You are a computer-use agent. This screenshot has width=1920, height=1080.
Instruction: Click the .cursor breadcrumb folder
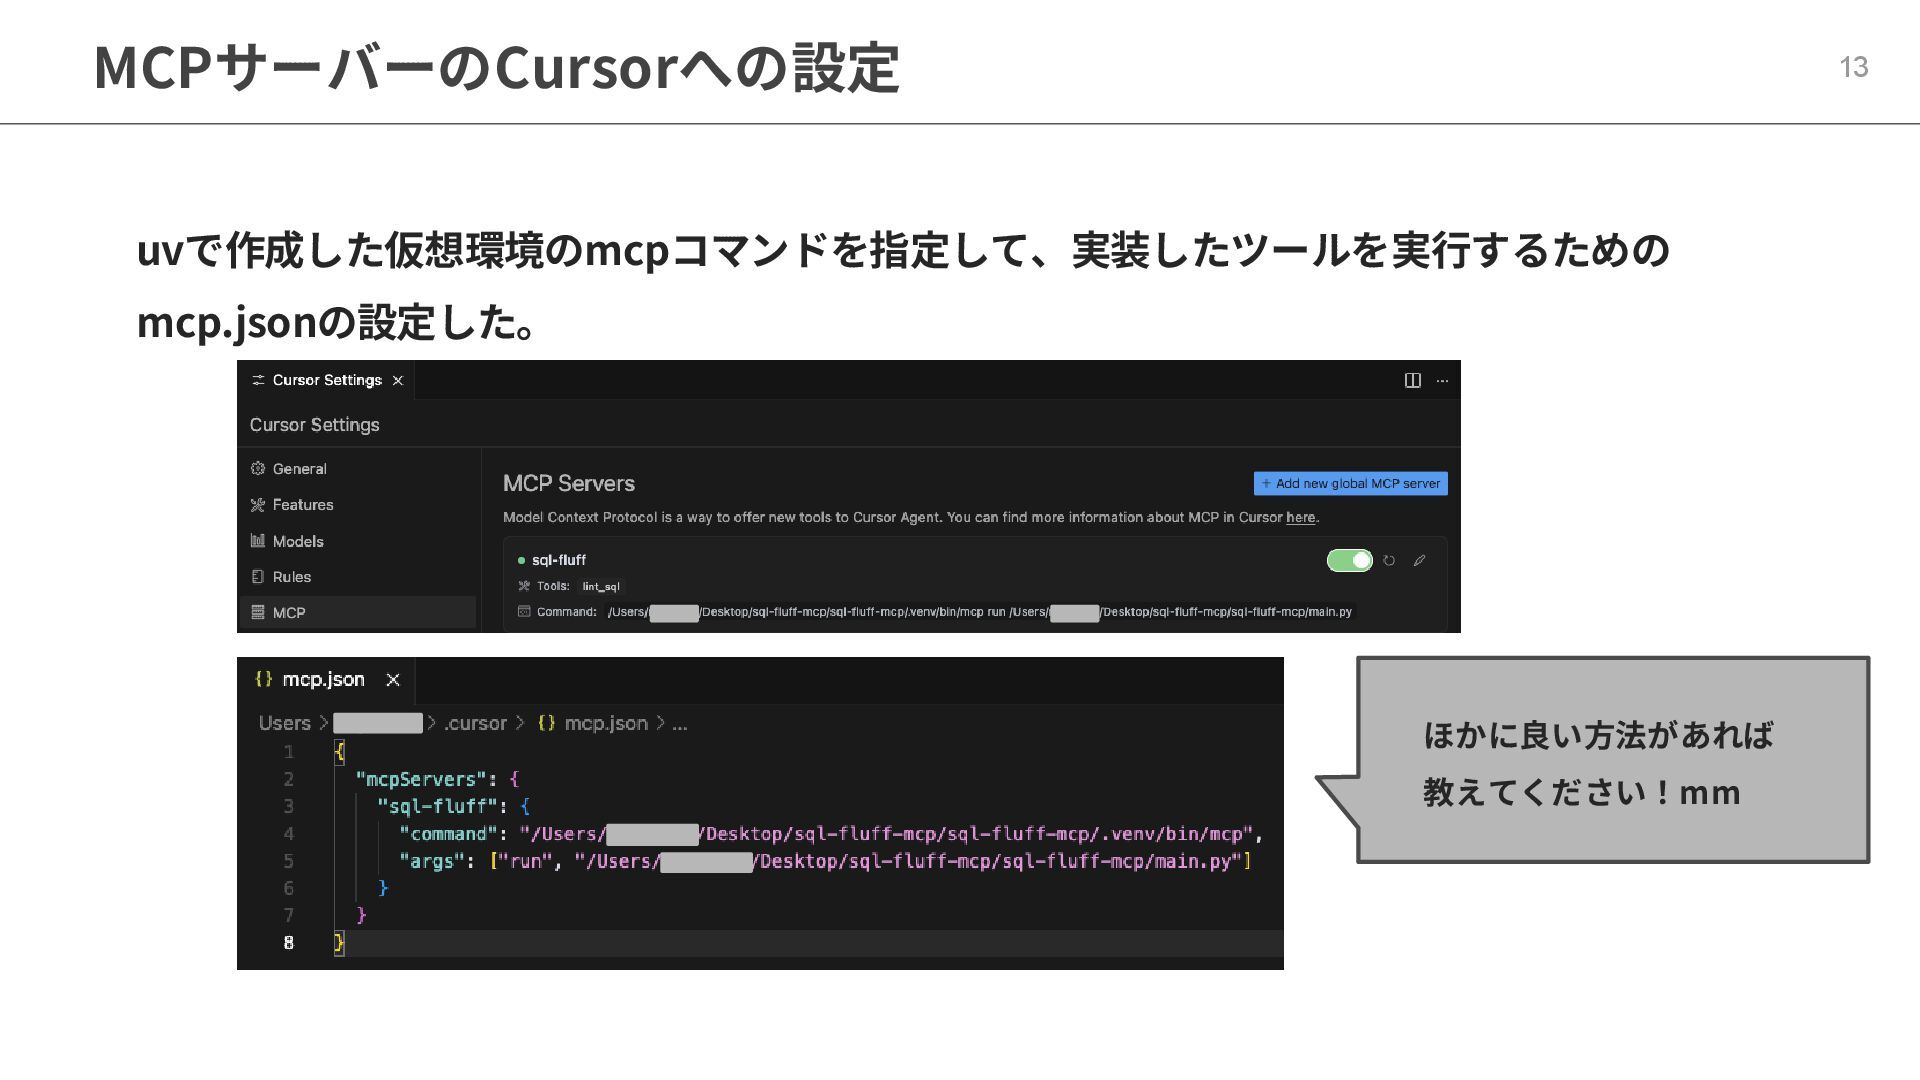pos(475,723)
